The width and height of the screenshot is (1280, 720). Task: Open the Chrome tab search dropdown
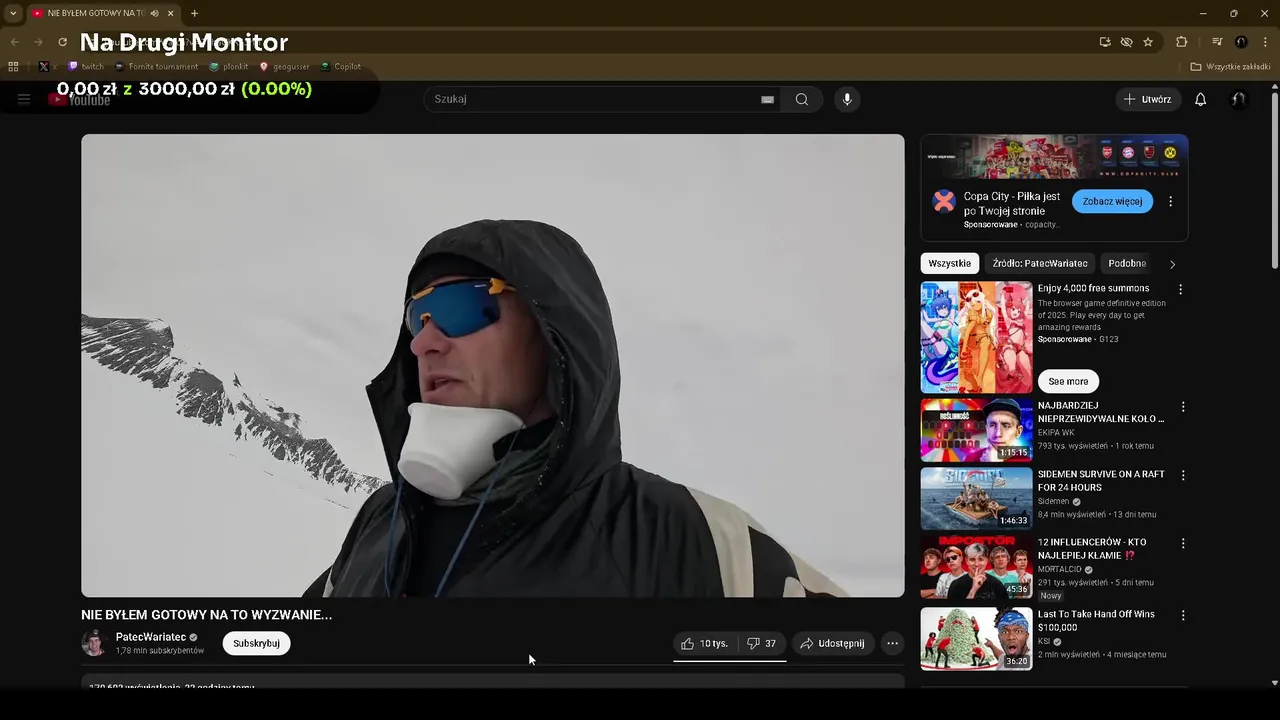tap(13, 13)
